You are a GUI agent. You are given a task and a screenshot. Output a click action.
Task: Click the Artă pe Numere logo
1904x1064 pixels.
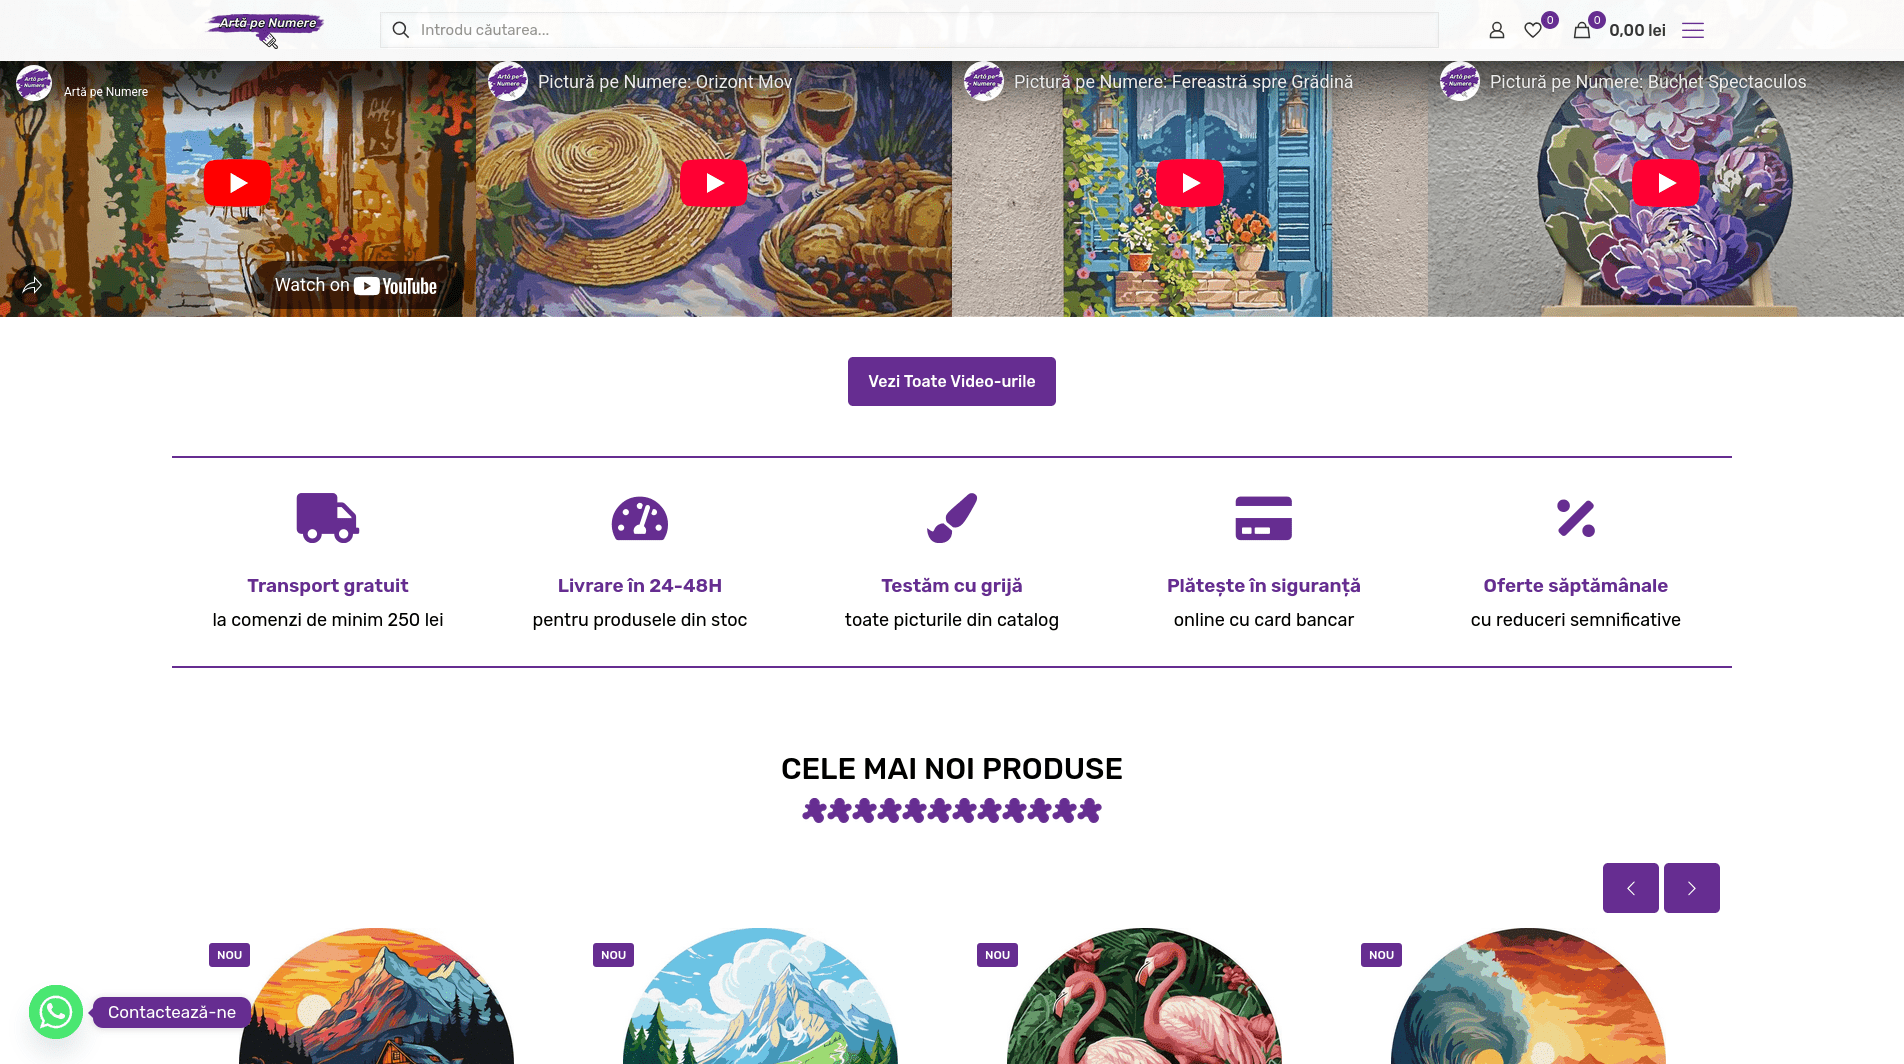[265, 29]
